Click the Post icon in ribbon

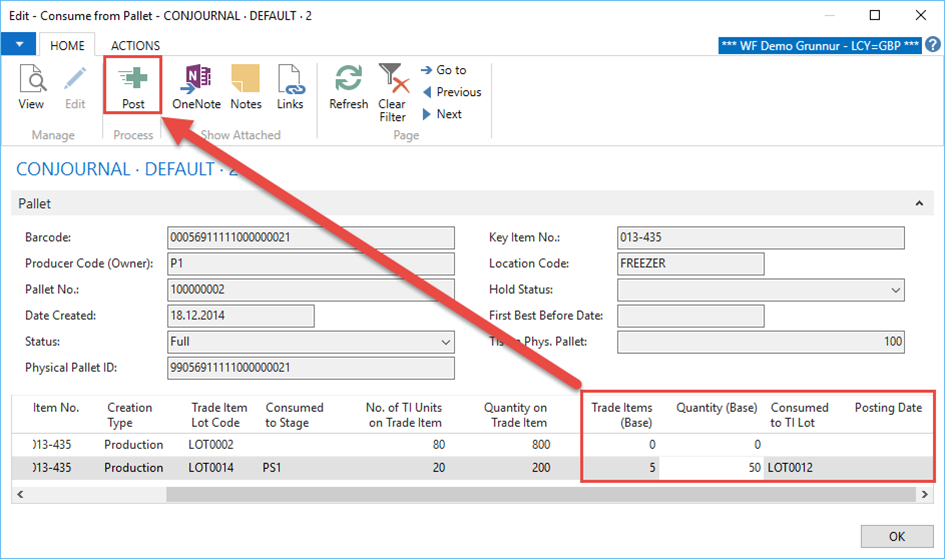tap(133, 82)
